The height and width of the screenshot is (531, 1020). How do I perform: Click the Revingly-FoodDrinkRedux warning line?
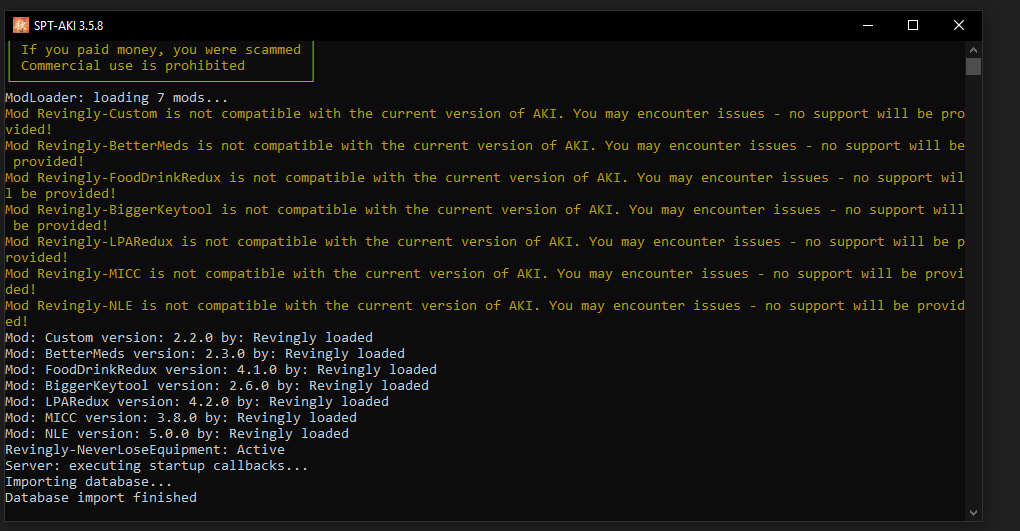[x=485, y=185]
